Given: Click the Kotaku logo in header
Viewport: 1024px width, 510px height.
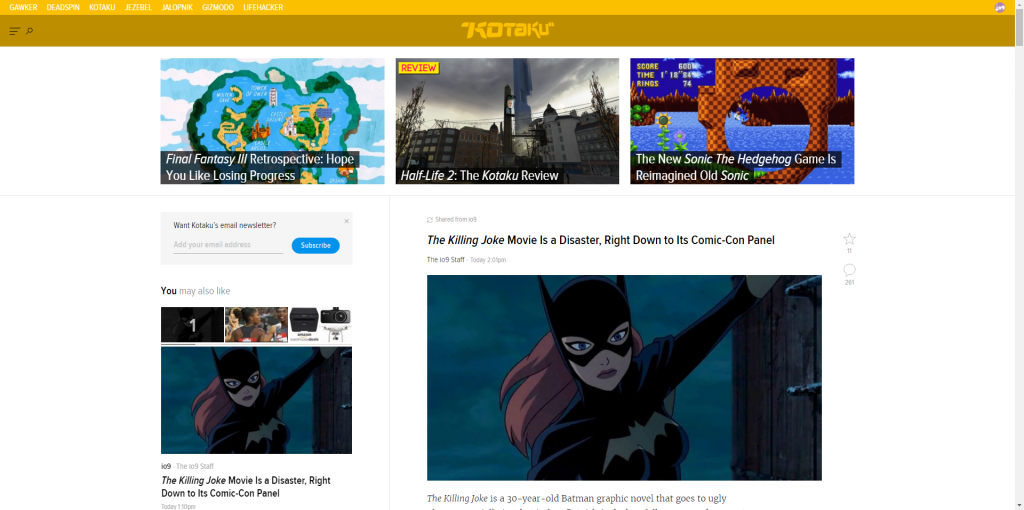Looking at the screenshot, I should (x=507, y=30).
